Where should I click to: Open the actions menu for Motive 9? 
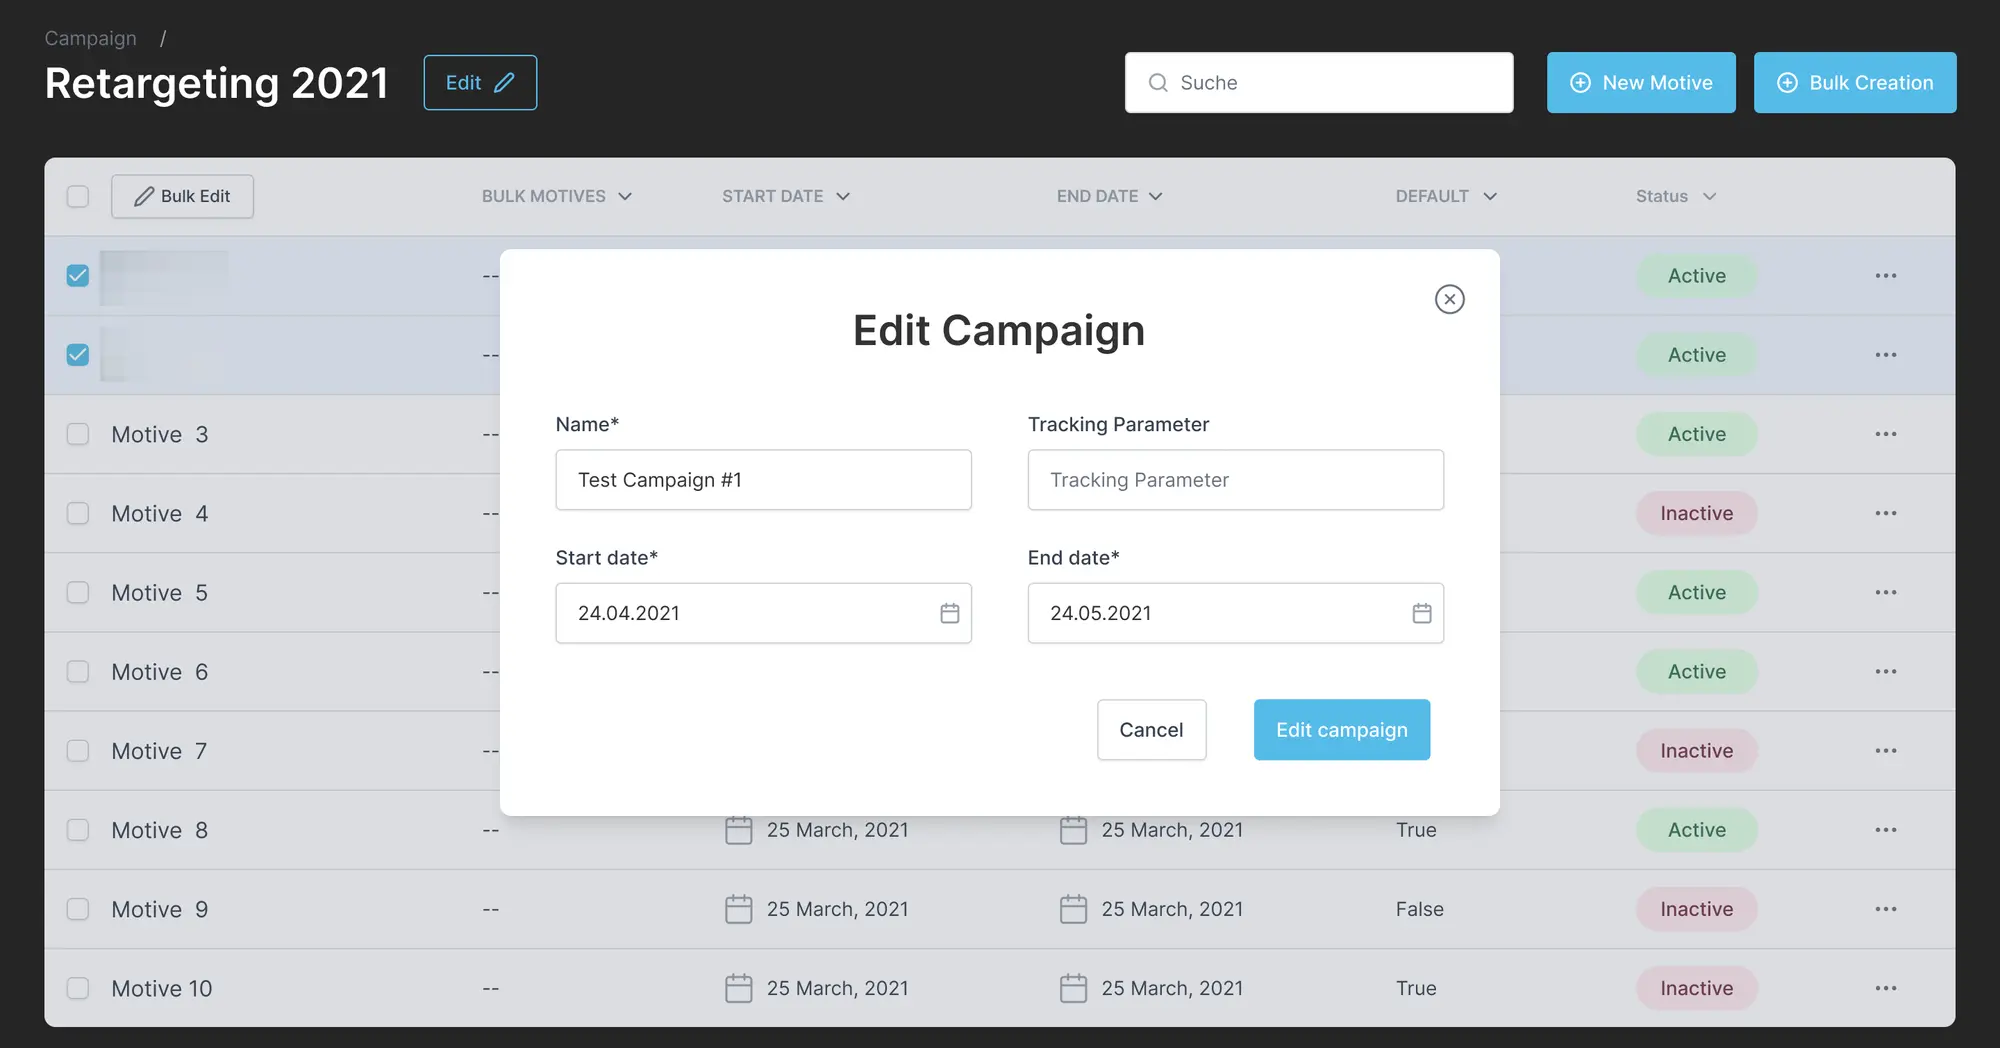pos(1886,908)
